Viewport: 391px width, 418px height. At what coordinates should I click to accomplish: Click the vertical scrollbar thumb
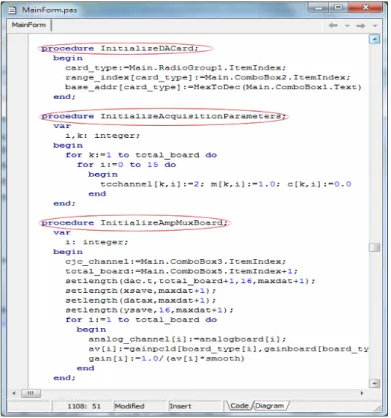click(x=375, y=247)
